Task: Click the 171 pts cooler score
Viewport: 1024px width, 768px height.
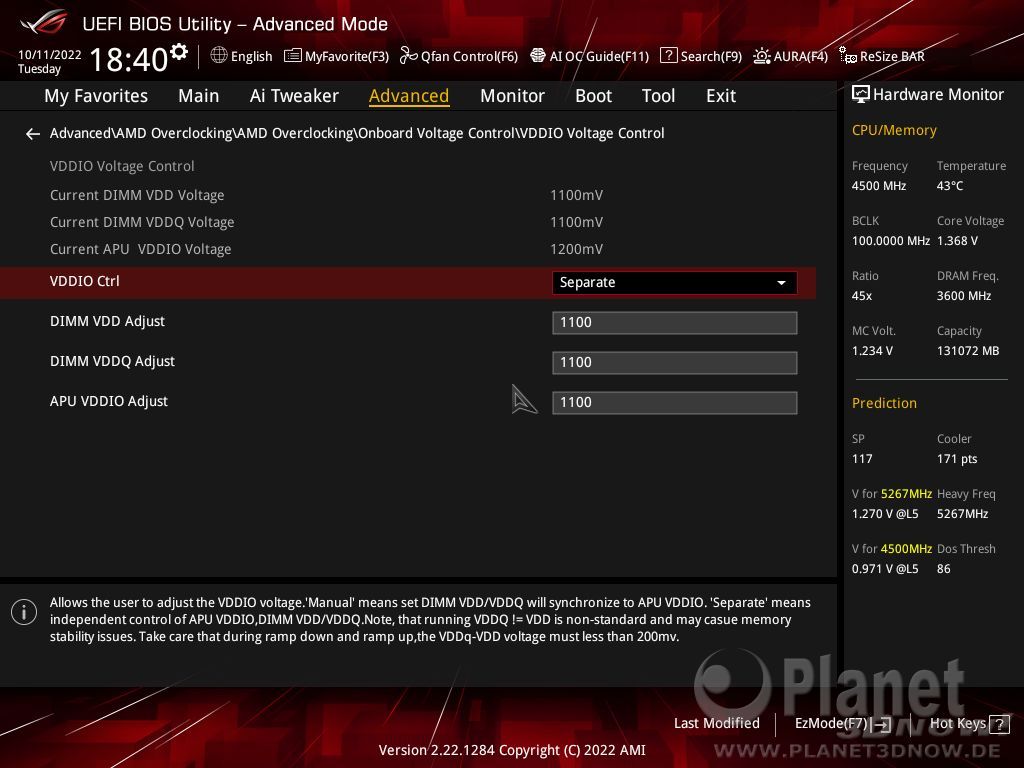Action: (957, 458)
